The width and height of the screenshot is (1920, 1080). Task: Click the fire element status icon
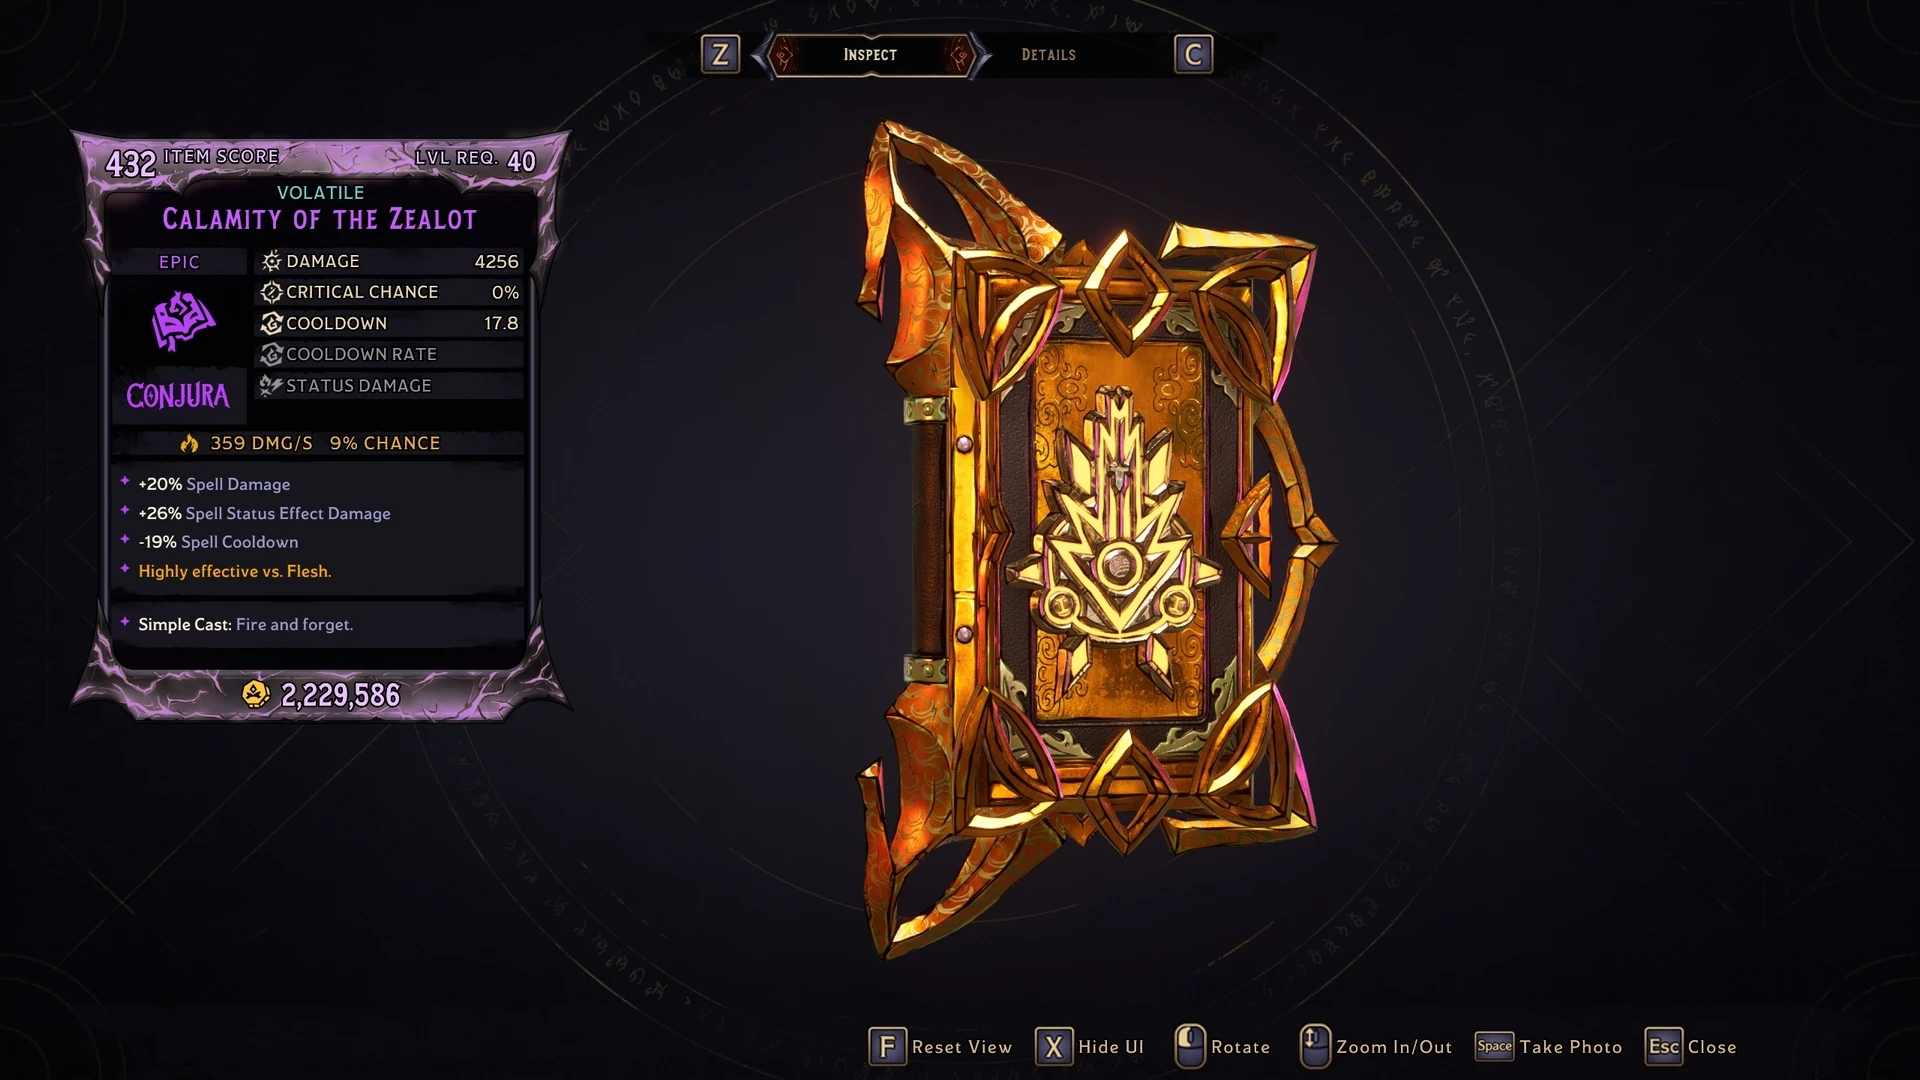(189, 443)
